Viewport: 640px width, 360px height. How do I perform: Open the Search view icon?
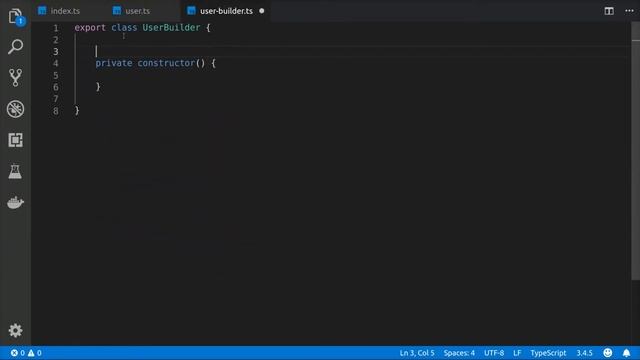[x=16, y=47]
